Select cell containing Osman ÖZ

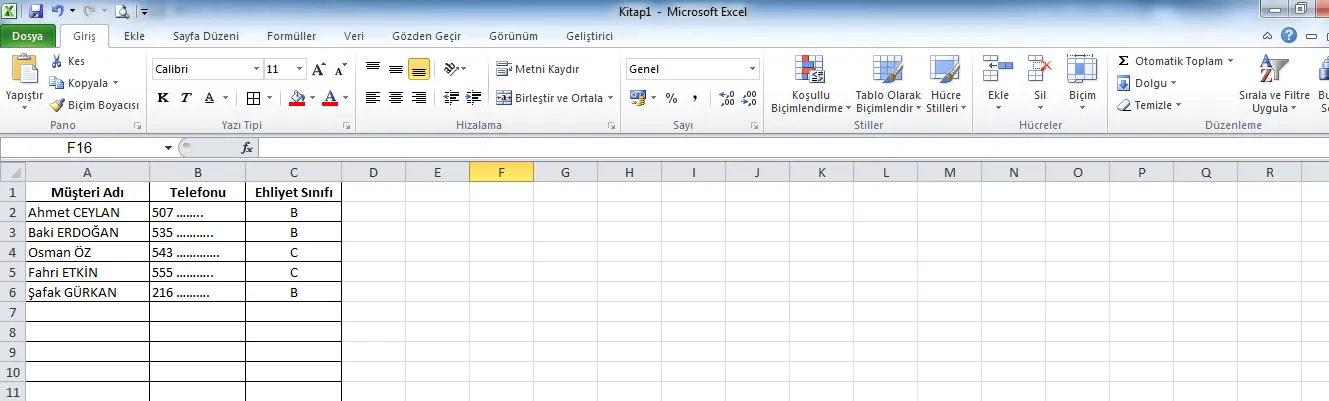pos(87,252)
